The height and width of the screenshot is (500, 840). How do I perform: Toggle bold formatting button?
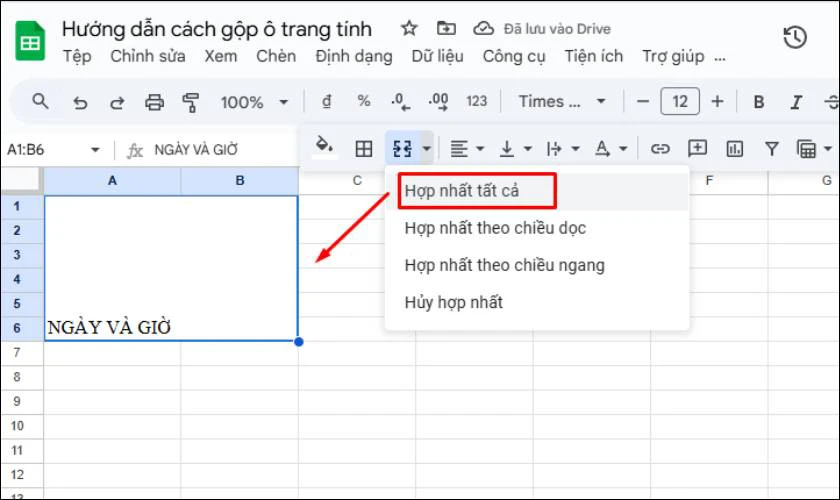click(759, 102)
